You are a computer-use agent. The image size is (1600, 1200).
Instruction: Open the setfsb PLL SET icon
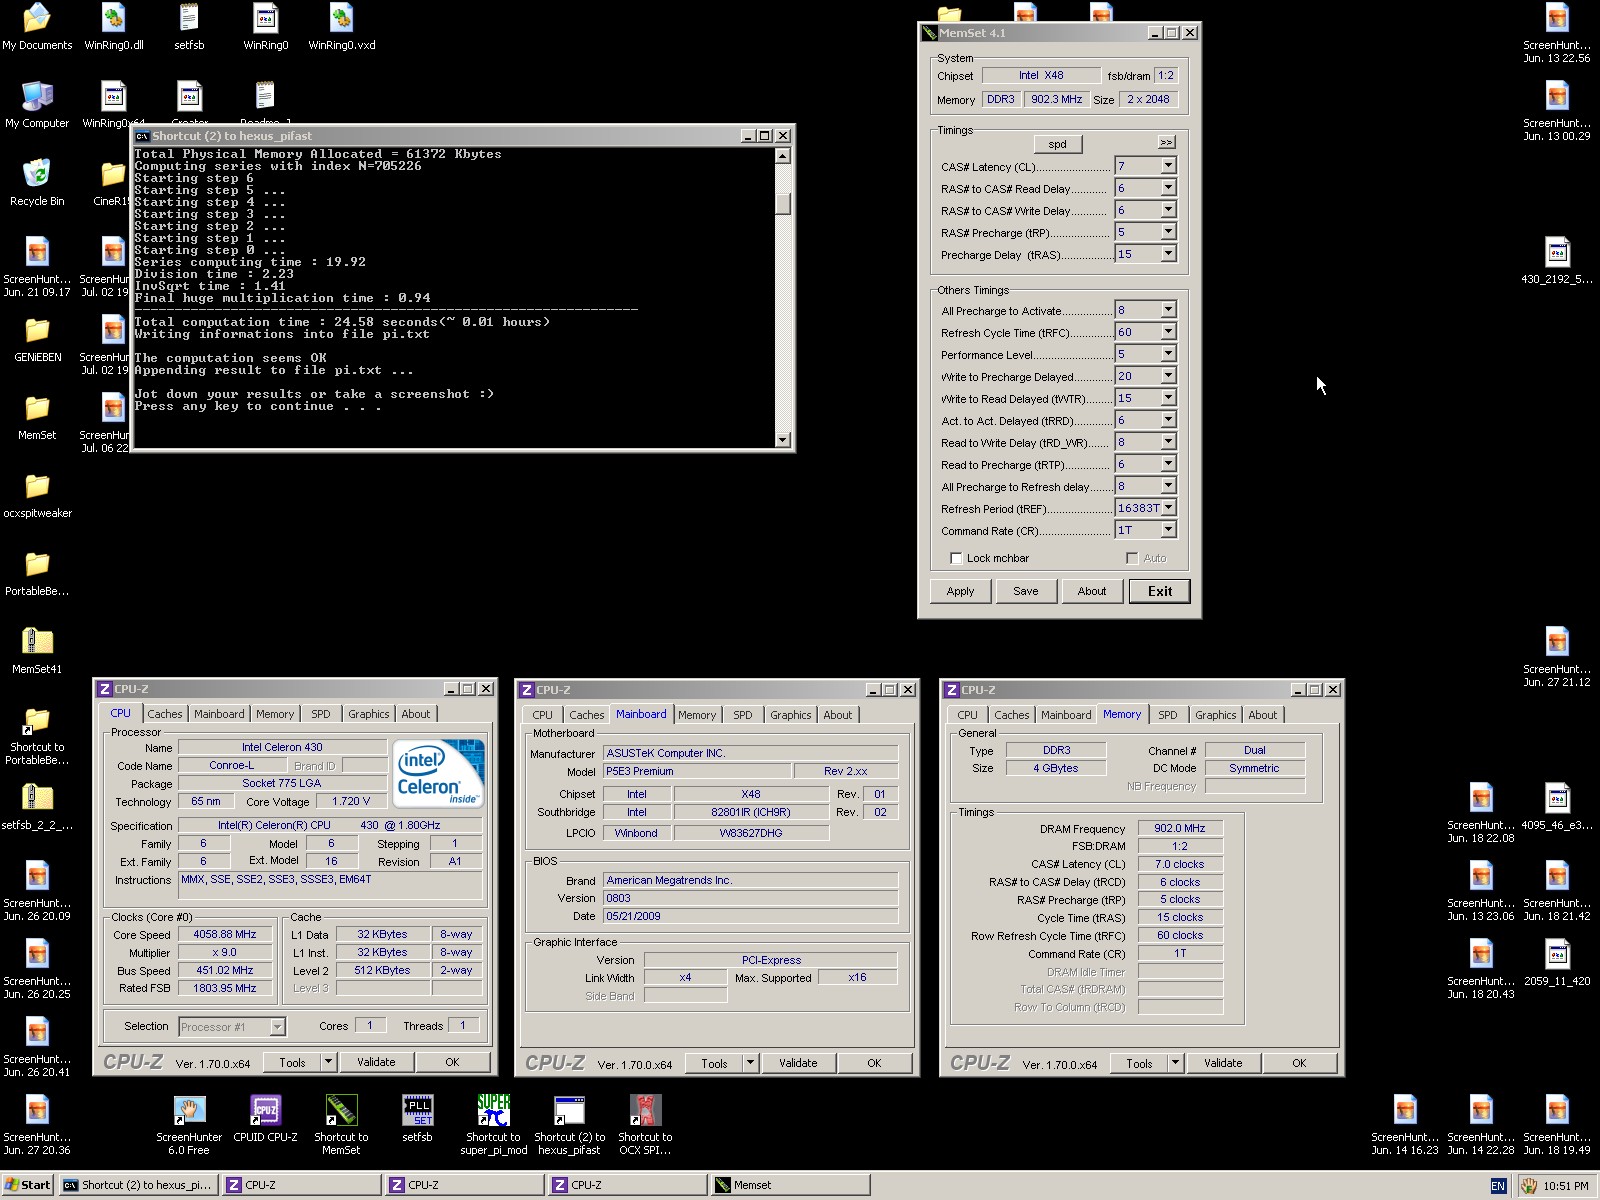(417, 1119)
